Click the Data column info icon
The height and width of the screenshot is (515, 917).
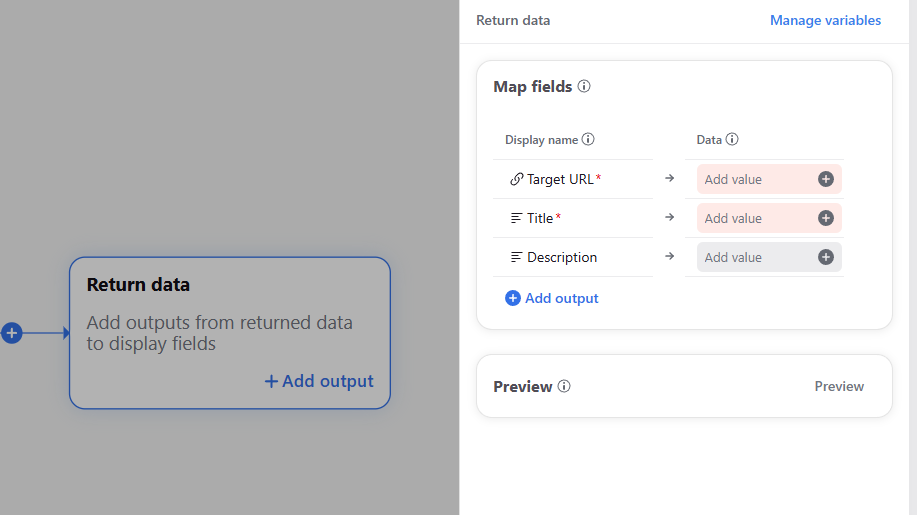coord(732,140)
